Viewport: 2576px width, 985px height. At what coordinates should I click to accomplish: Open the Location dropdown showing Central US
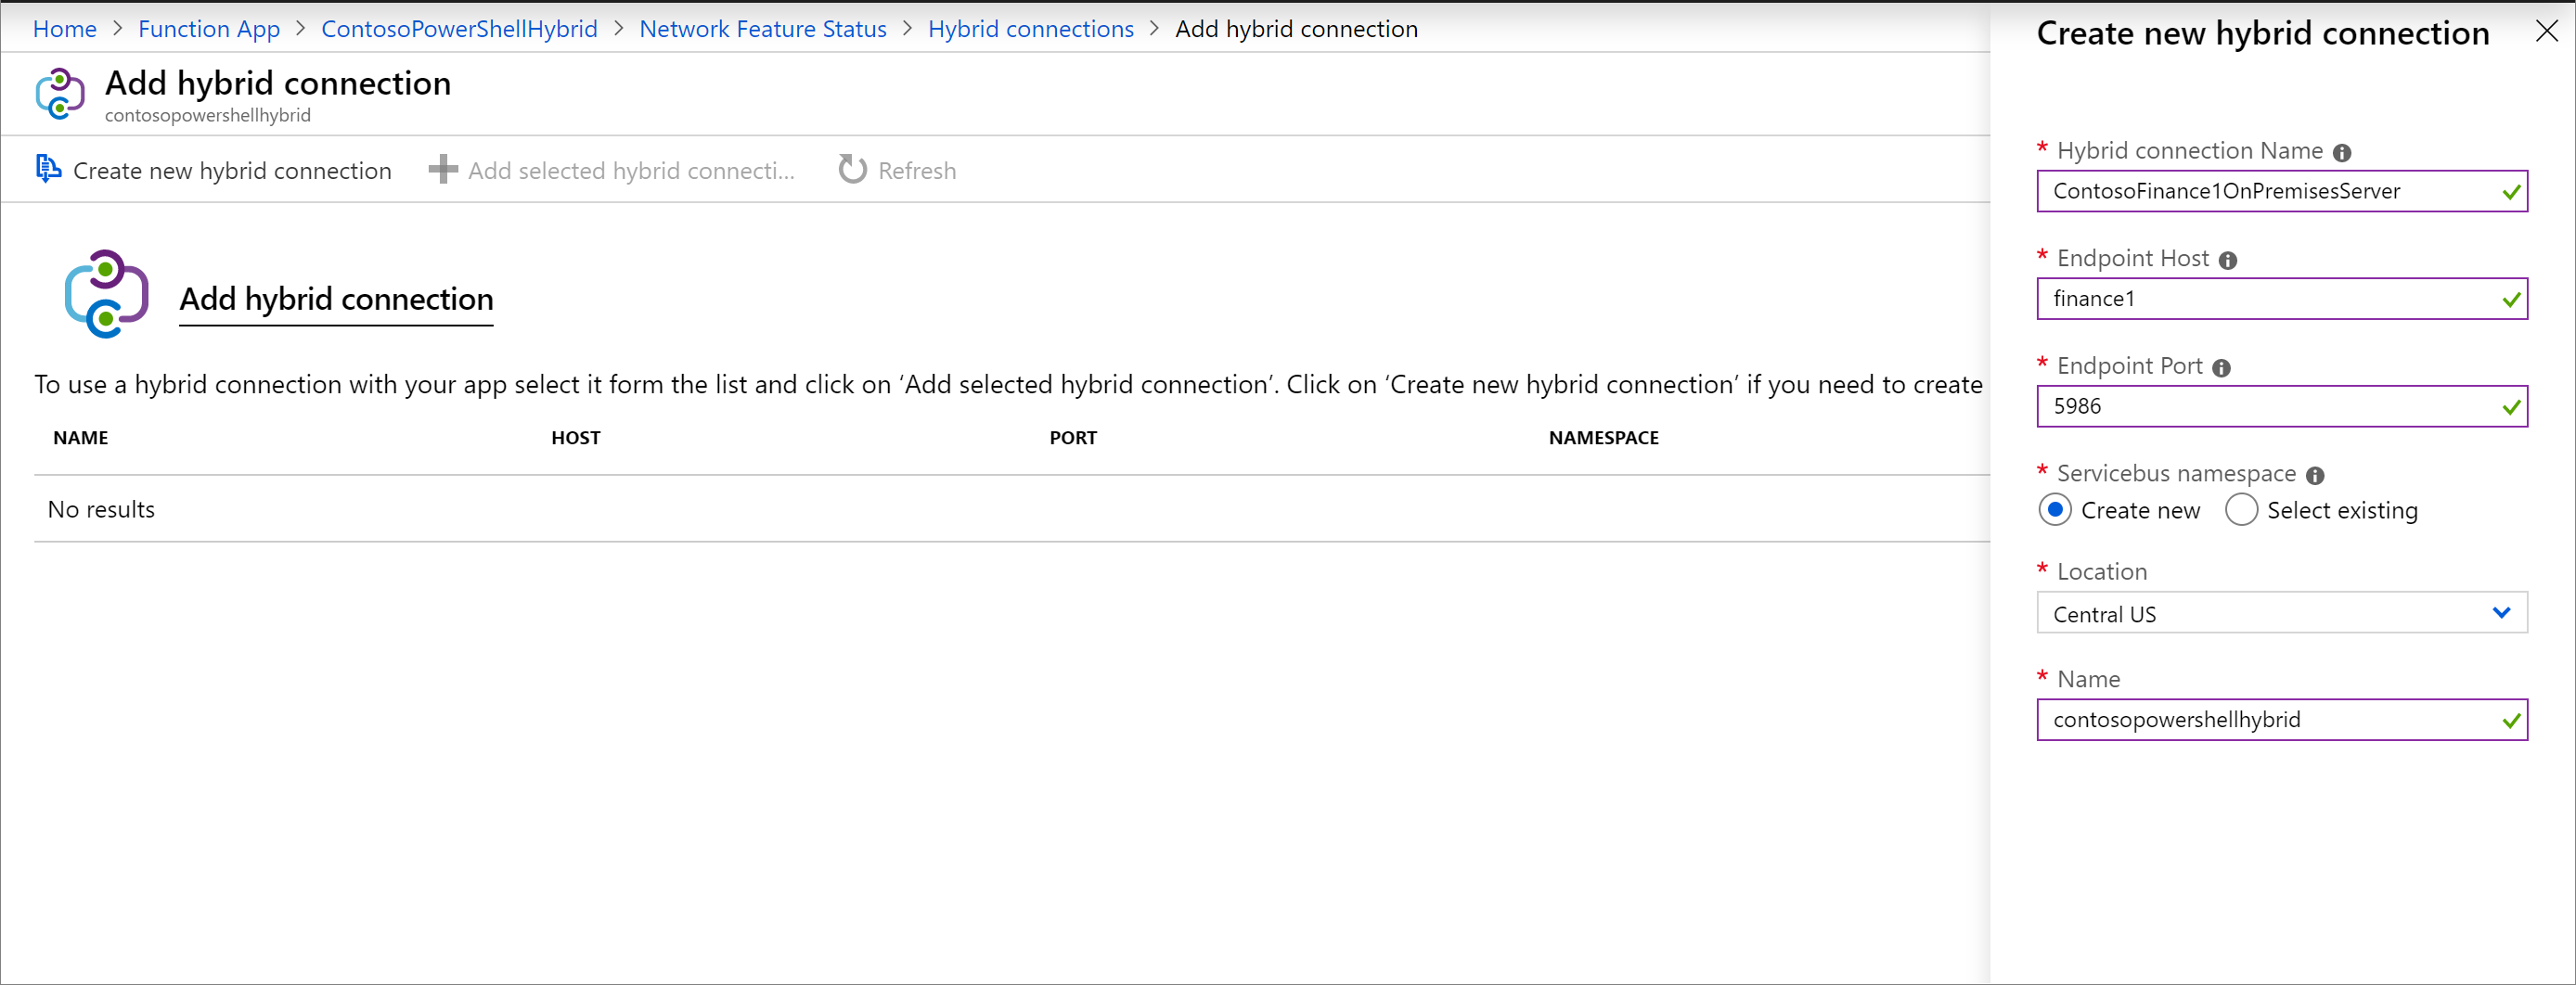[x=2281, y=613]
